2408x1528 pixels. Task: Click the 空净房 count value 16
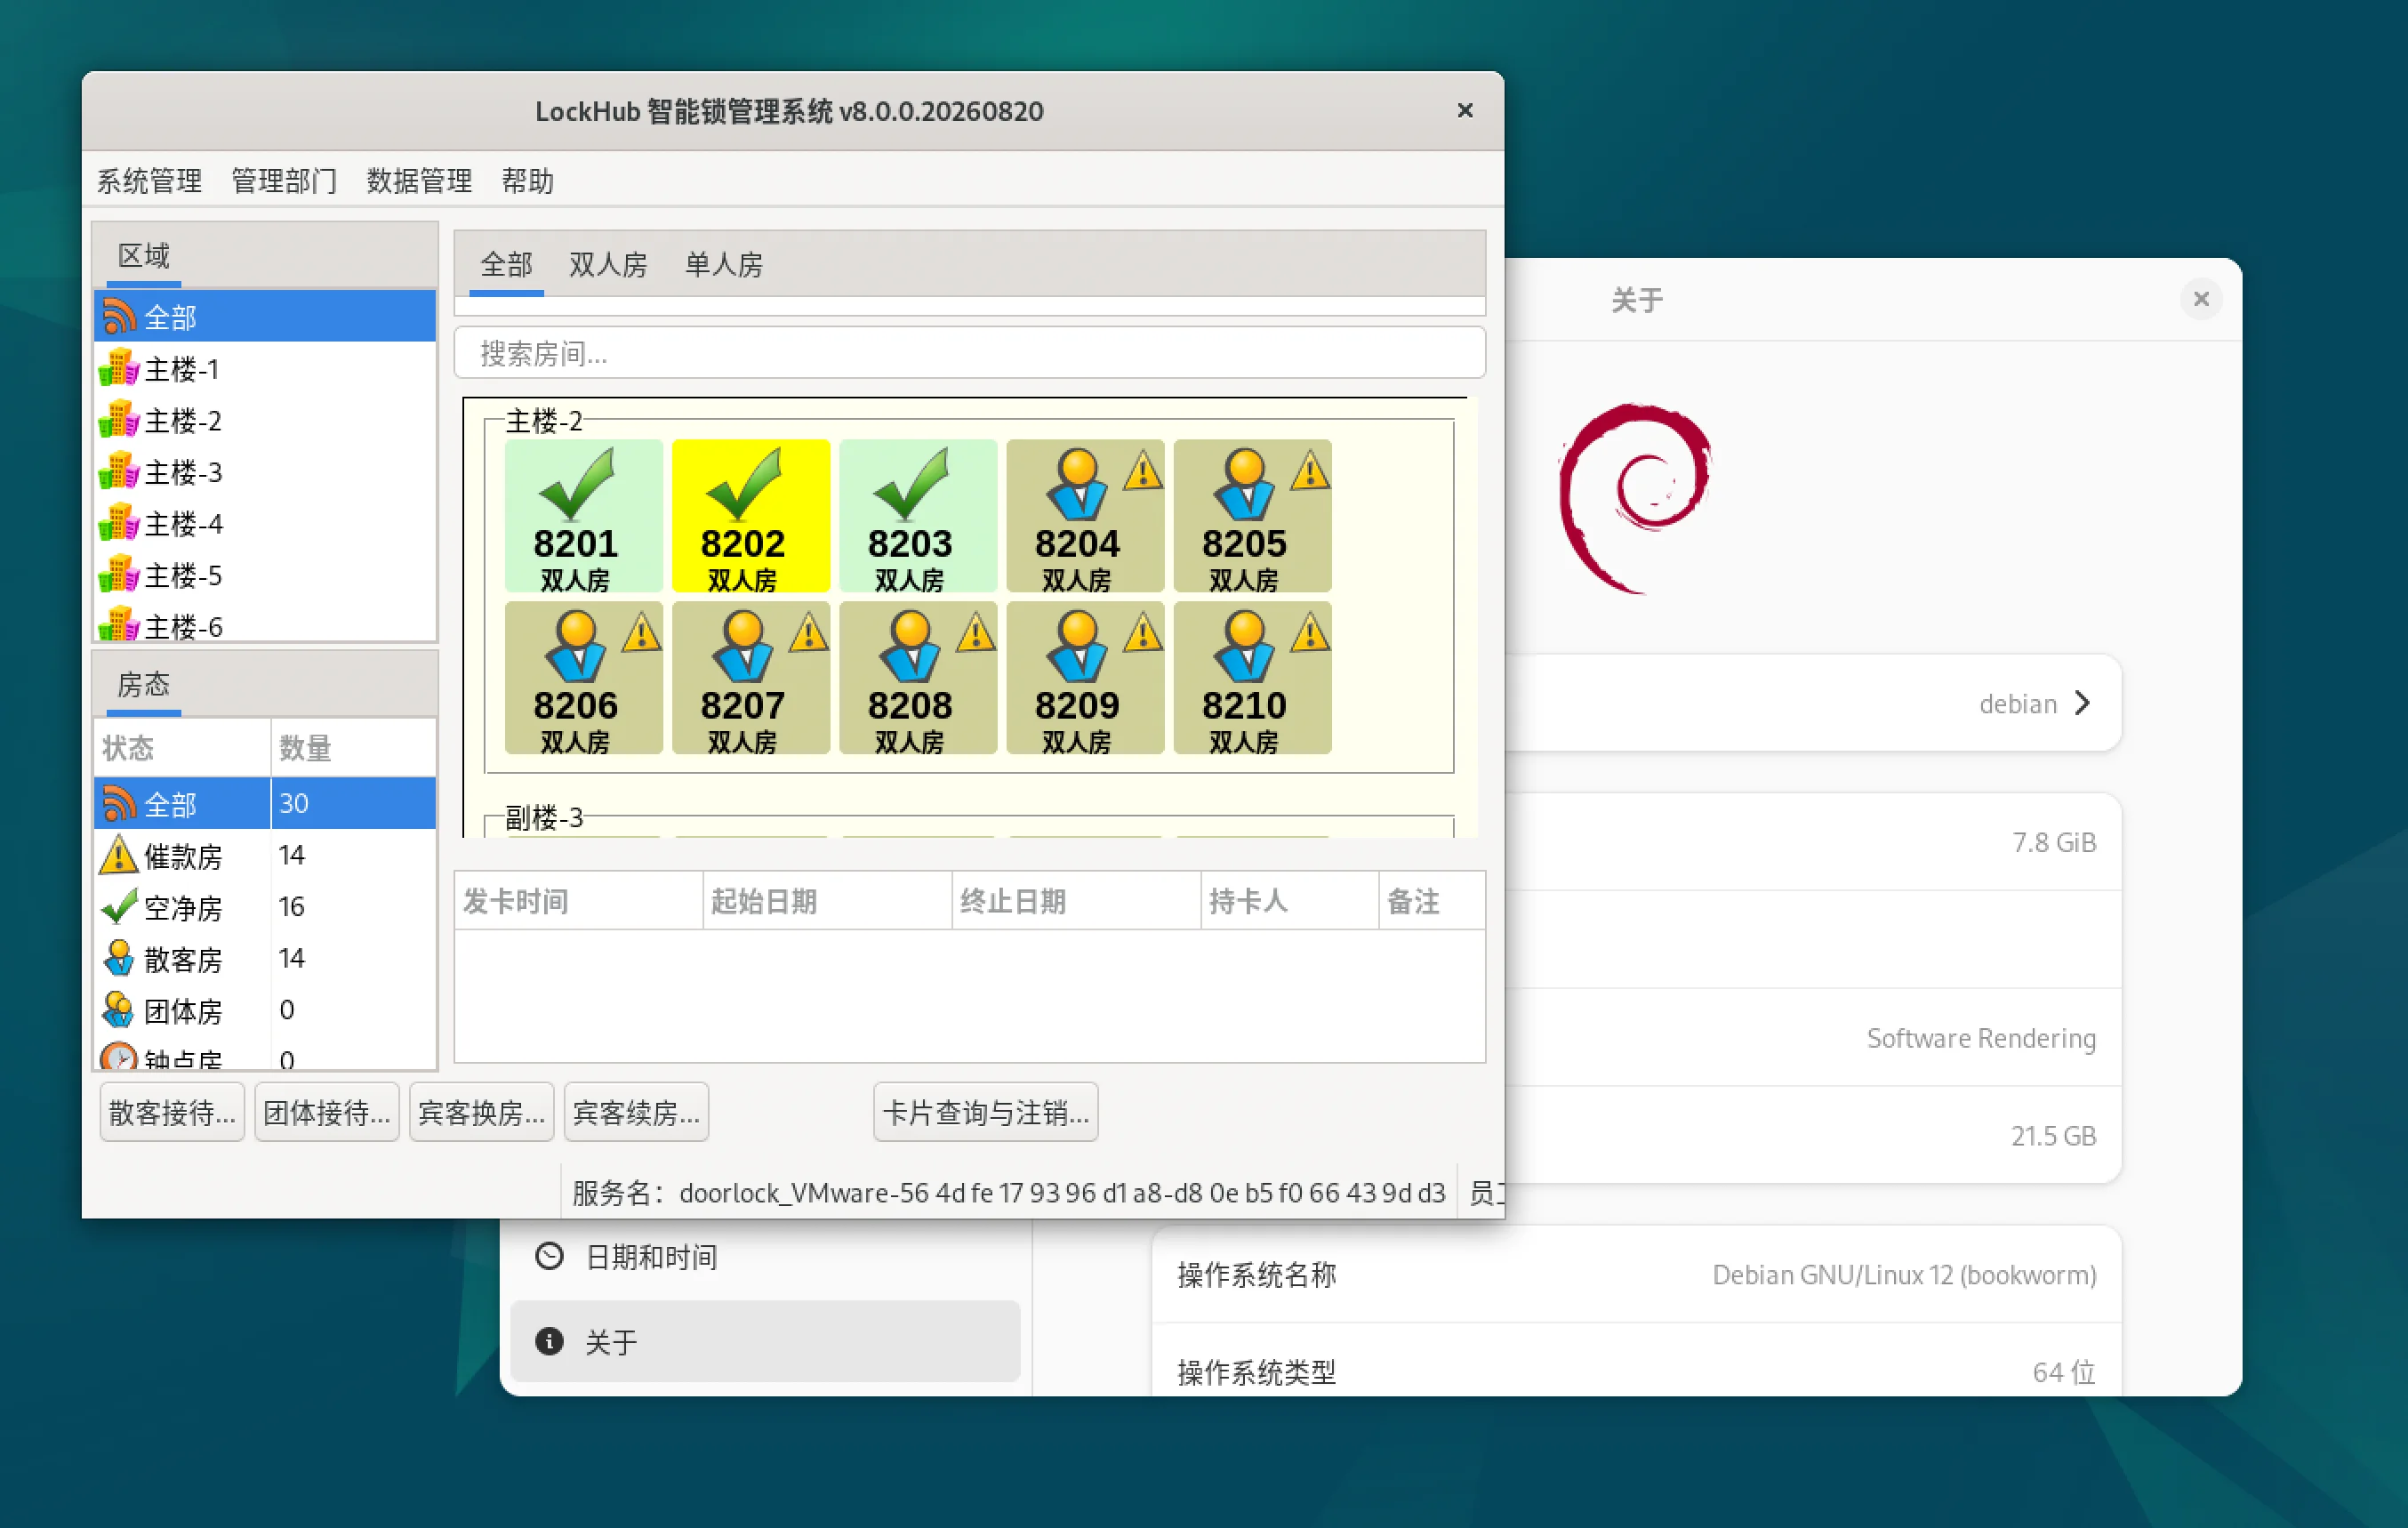tap(292, 906)
